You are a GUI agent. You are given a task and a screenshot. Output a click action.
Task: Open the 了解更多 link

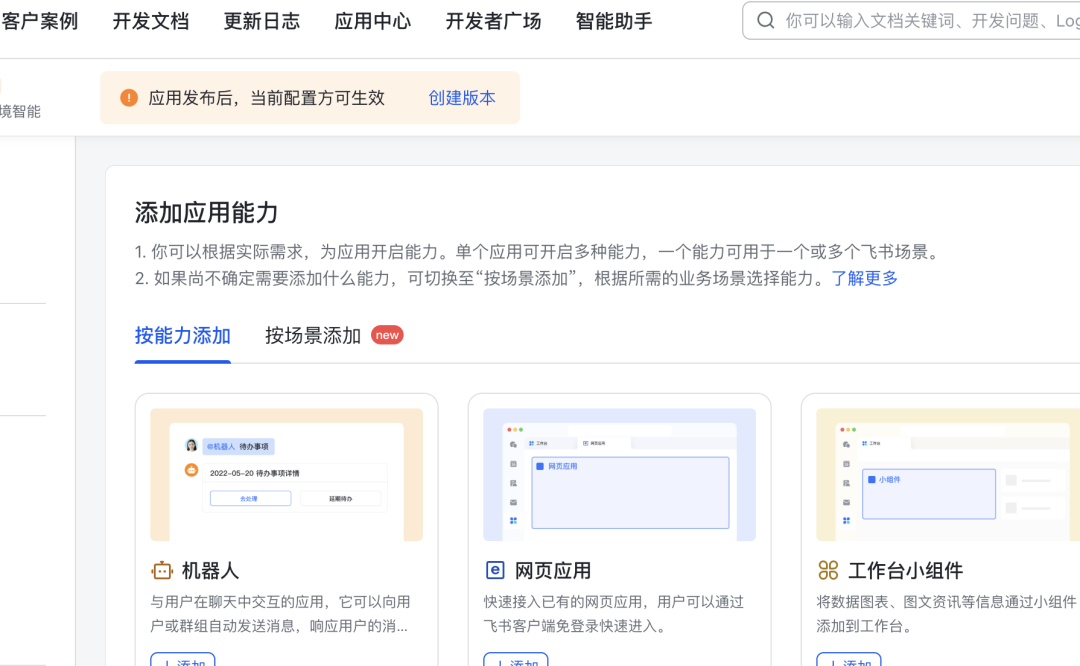[x=865, y=278]
